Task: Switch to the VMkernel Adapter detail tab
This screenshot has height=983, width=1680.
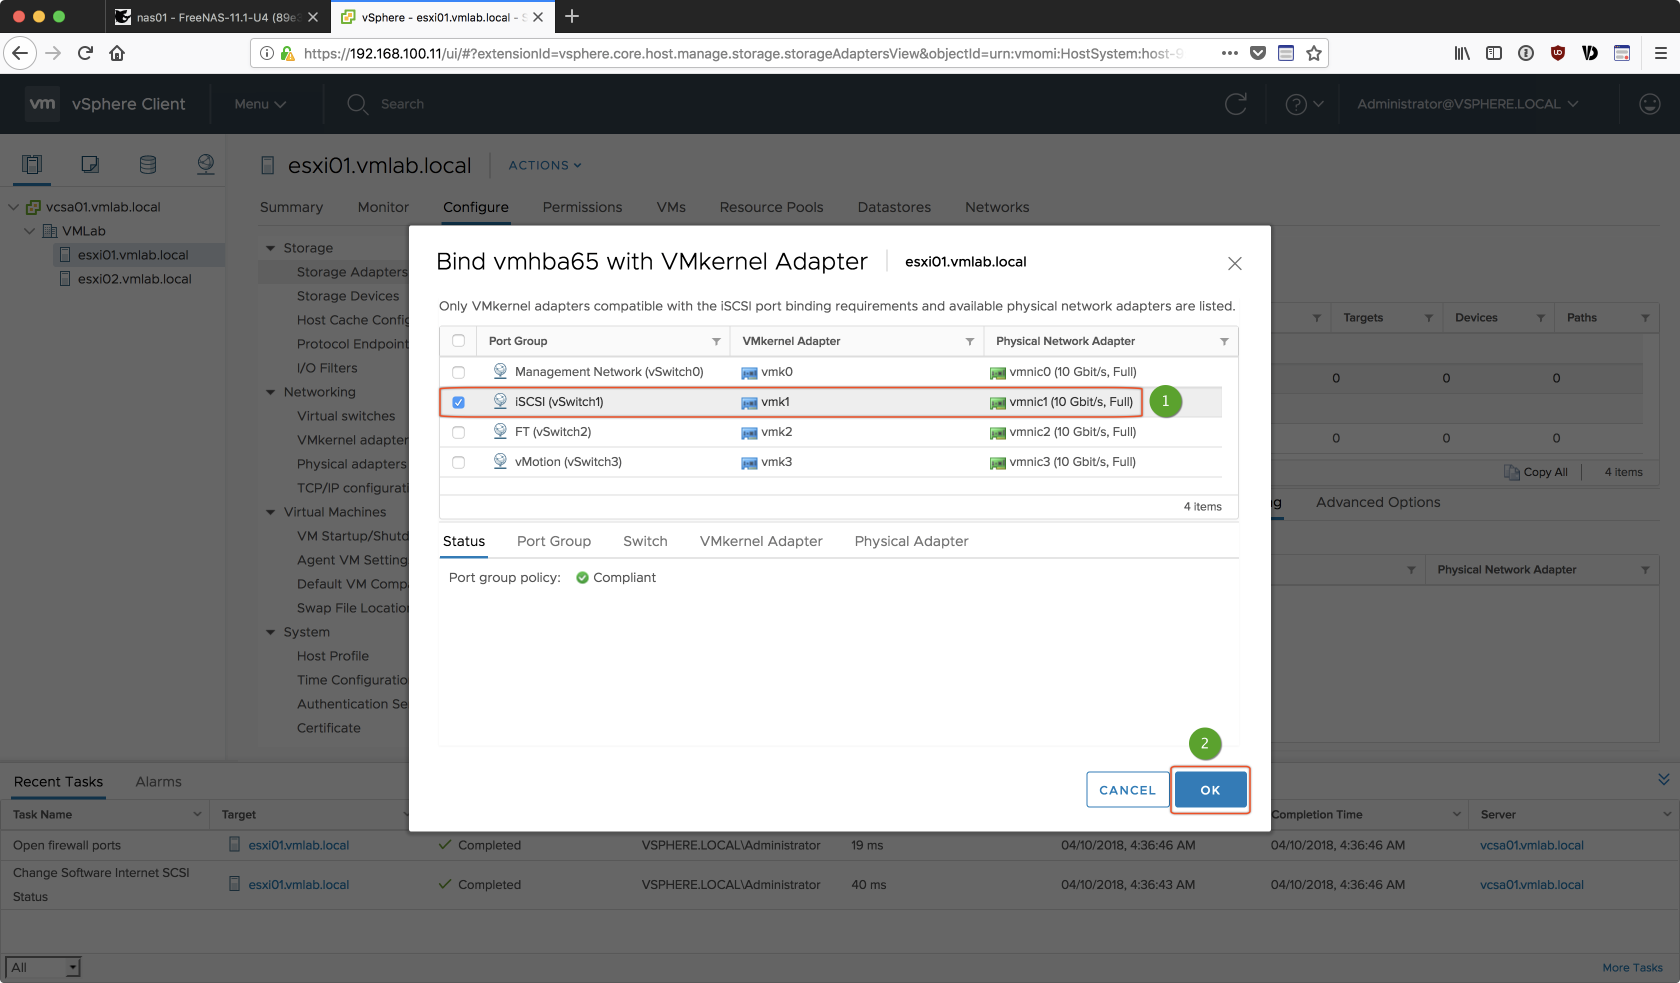Action: (x=761, y=541)
